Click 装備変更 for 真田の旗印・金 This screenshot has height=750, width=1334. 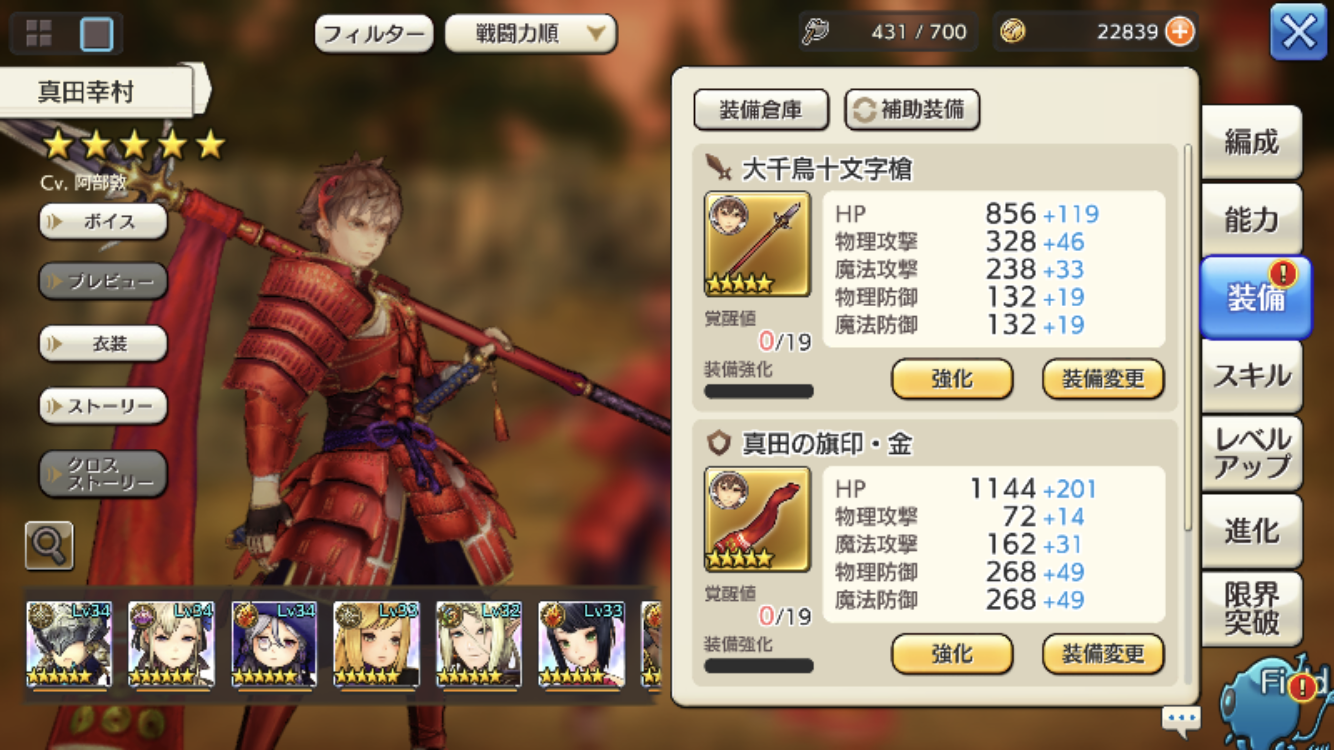coord(1103,655)
